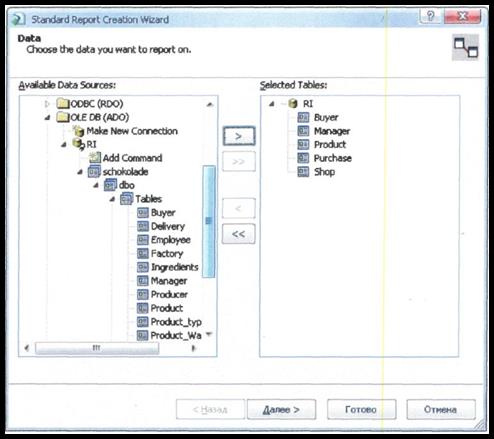Click the Product table icon in Available Data Sources

[x=143, y=308]
